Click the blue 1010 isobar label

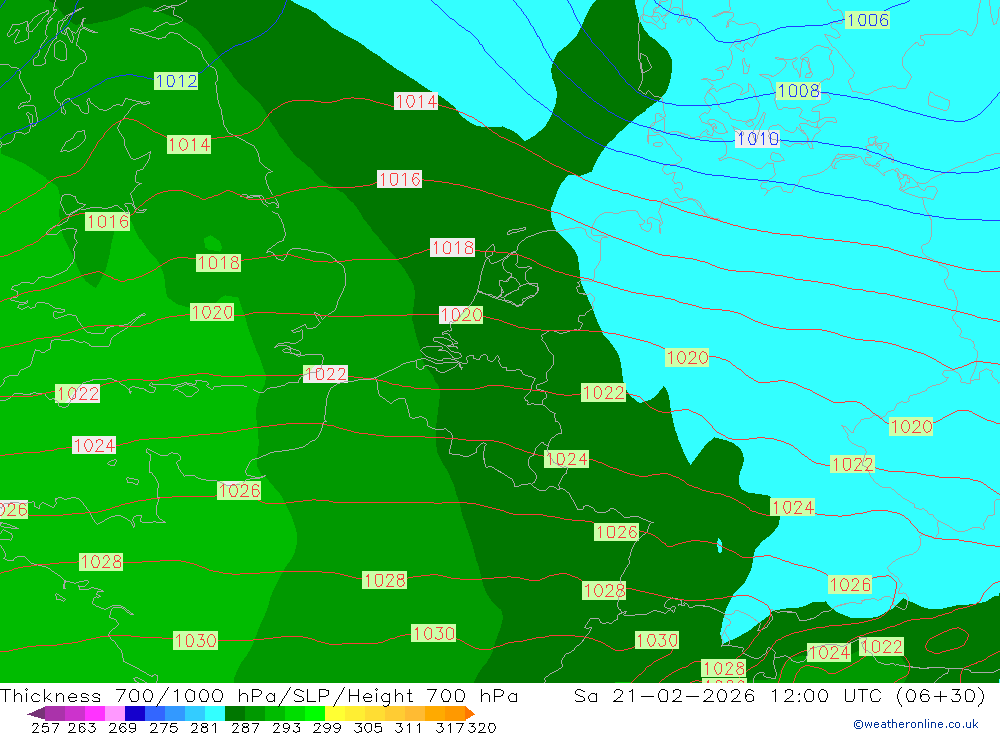click(x=757, y=138)
